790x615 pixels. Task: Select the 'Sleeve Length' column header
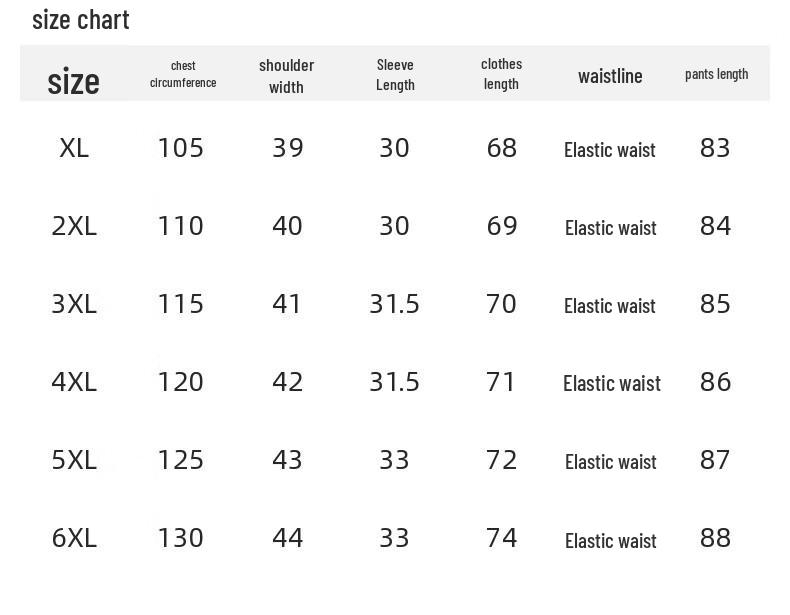[395, 75]
